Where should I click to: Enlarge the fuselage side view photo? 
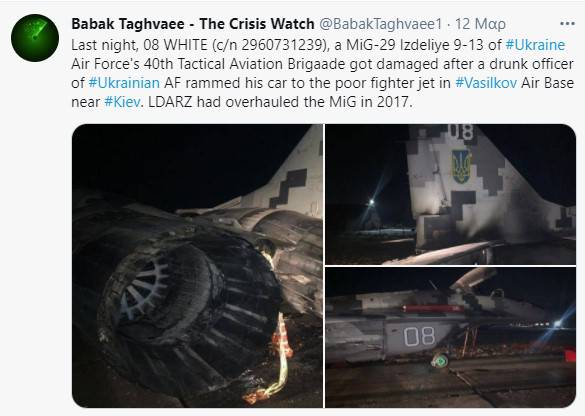451,337
